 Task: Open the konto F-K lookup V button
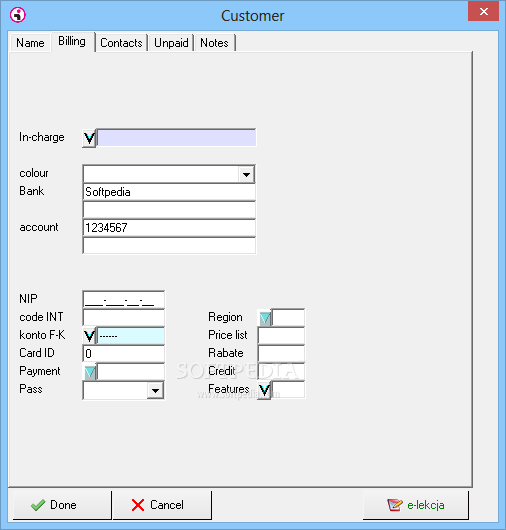coord(89,336)
